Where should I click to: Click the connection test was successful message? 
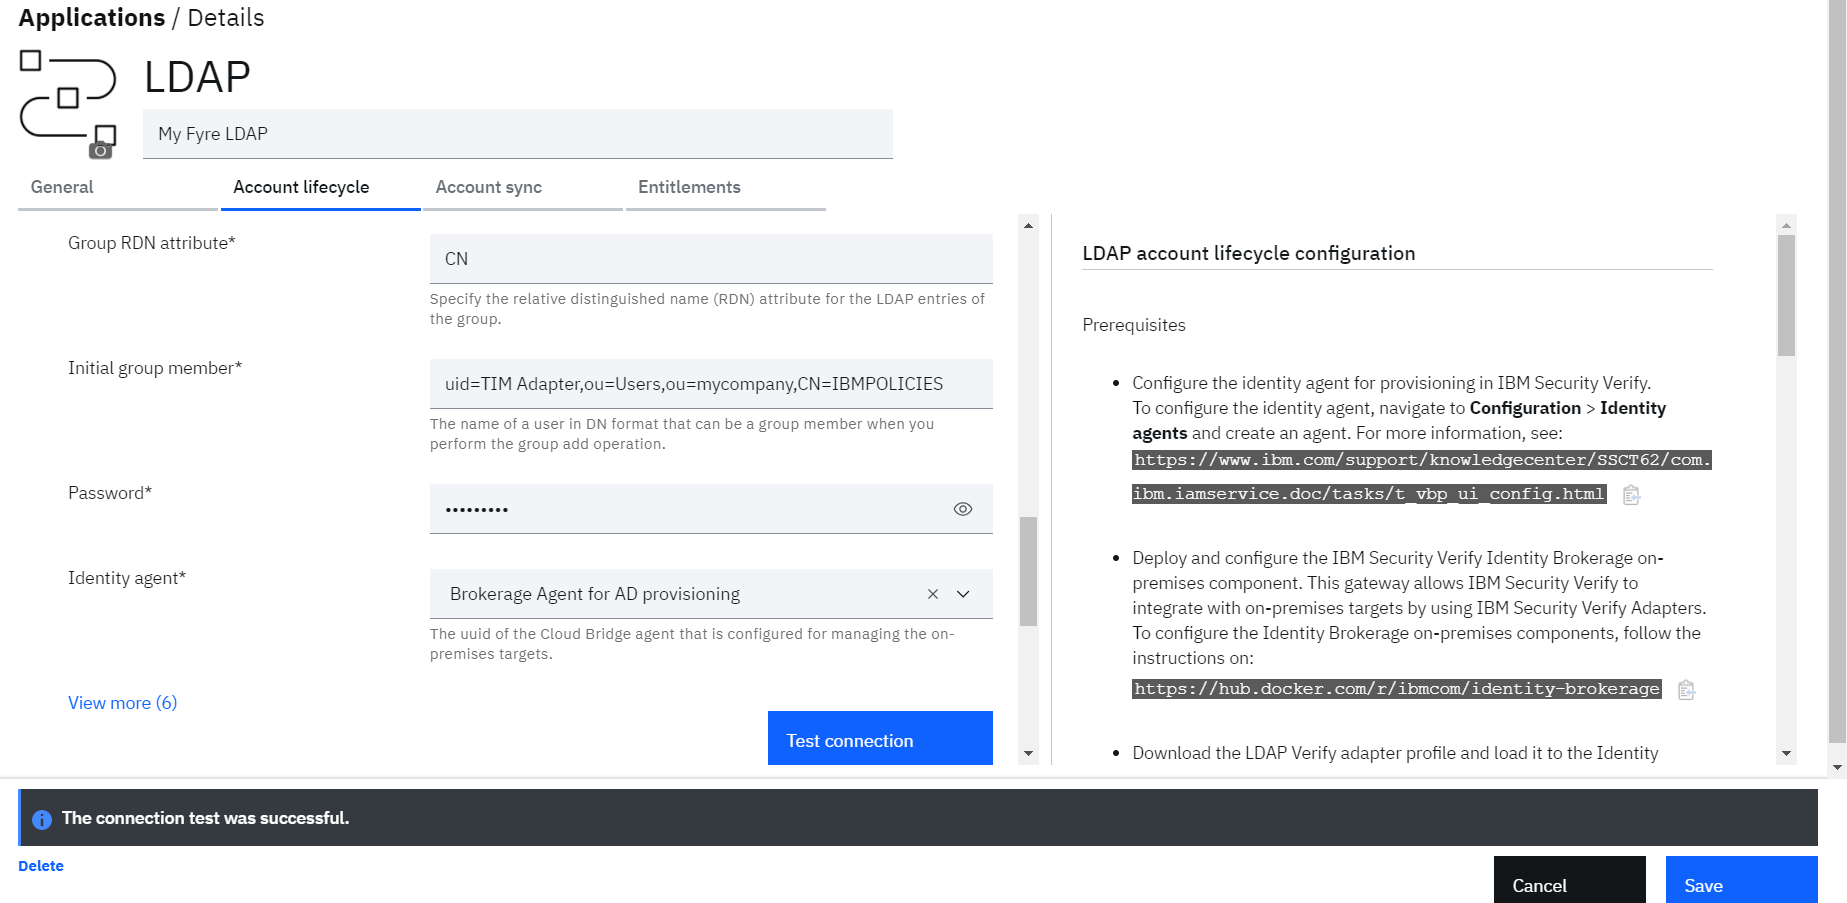pyautogui.click(x=206, y=818)
